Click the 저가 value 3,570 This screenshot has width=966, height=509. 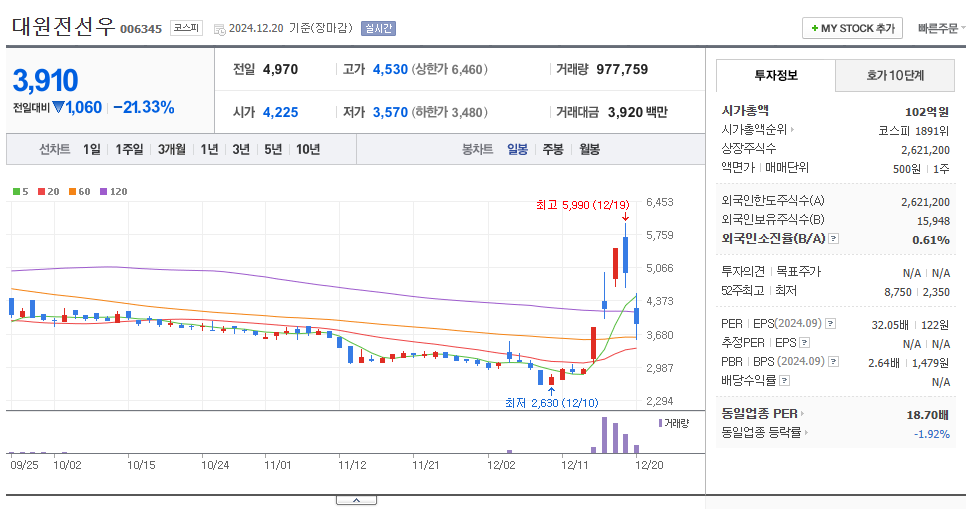point(391,112)
